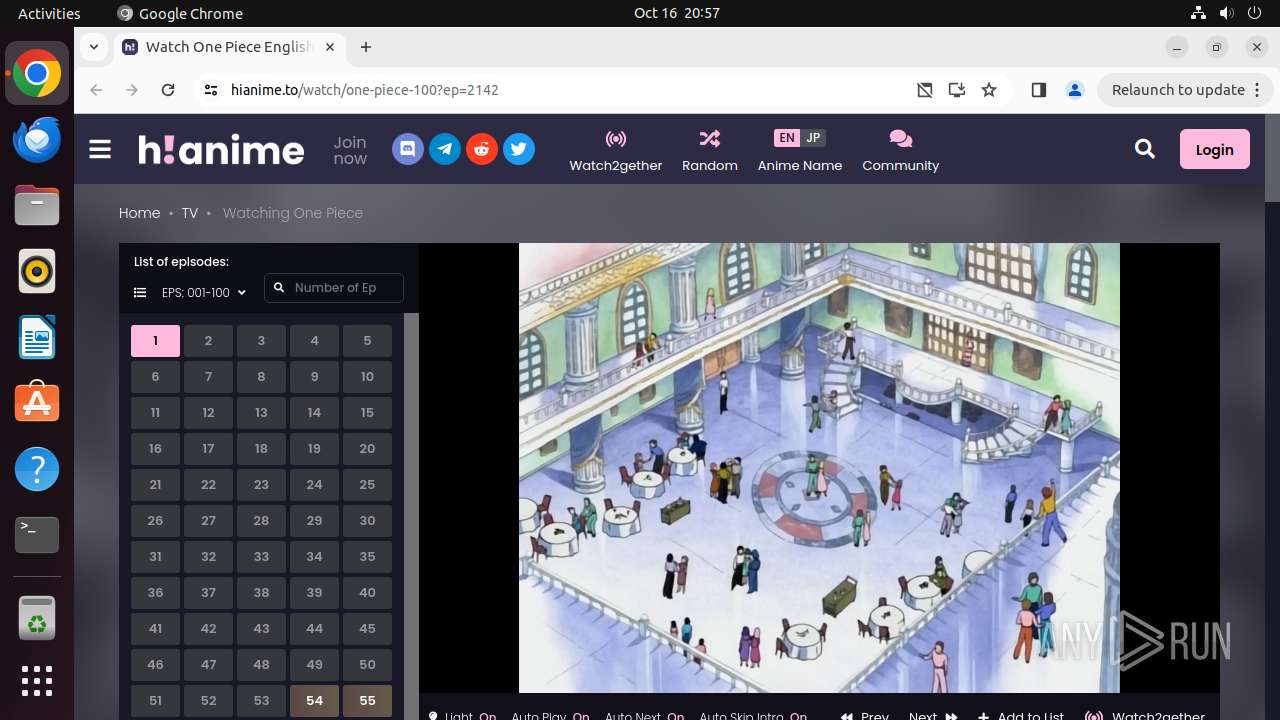Image resolution: width=1280 pixels, height=720 pixels.
Task: Click the Login button
Action: [1214, 149]
